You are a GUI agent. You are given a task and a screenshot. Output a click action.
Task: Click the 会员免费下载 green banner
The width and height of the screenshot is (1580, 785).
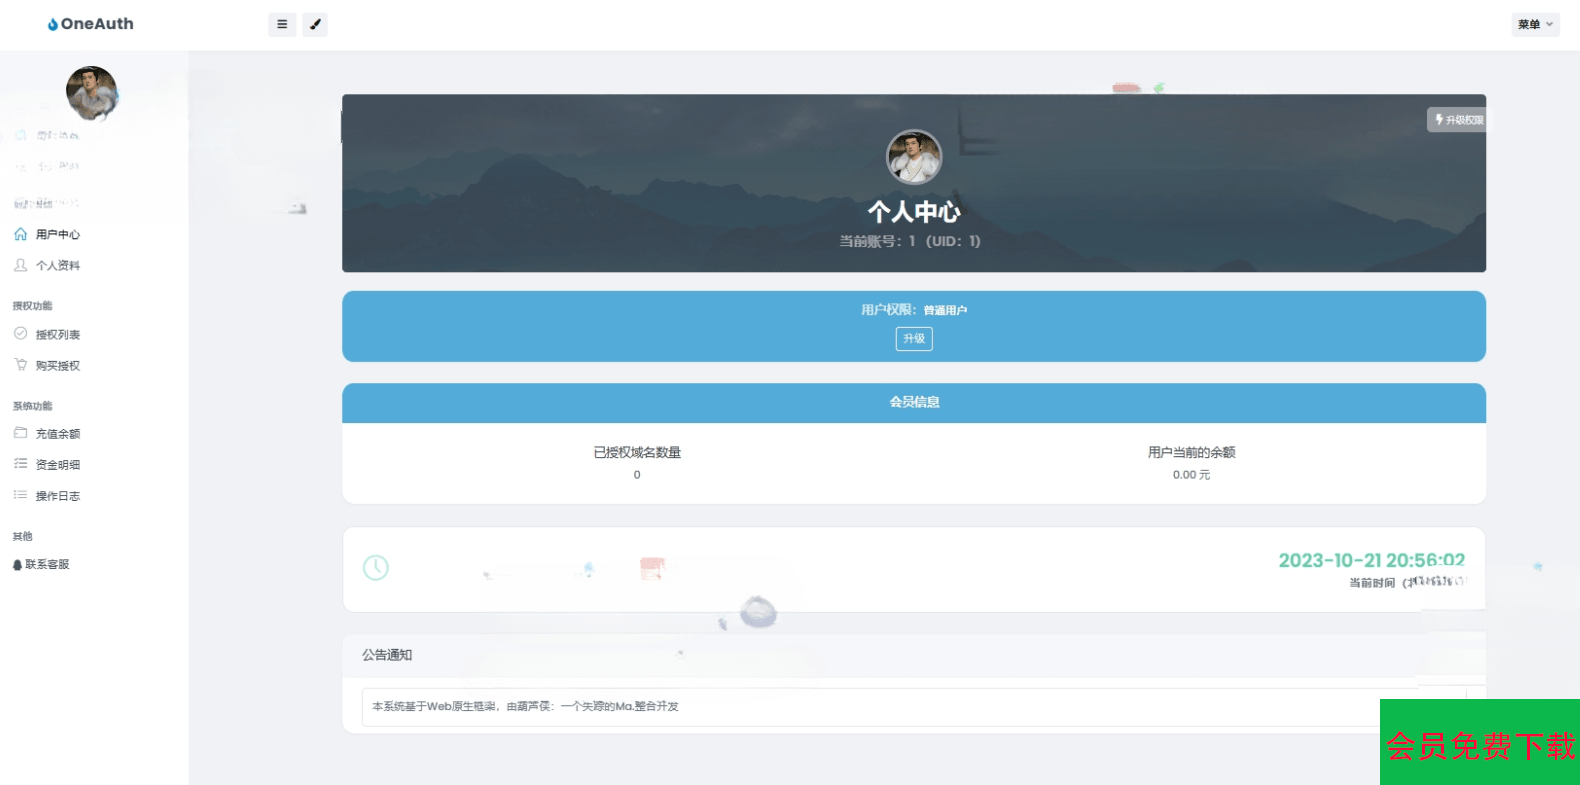coord(1480,743)
